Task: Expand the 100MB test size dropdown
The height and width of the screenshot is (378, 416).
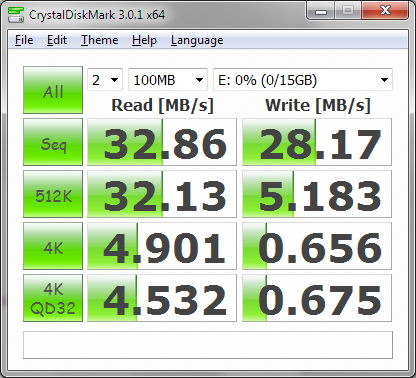Action: [x=168, y=80]
